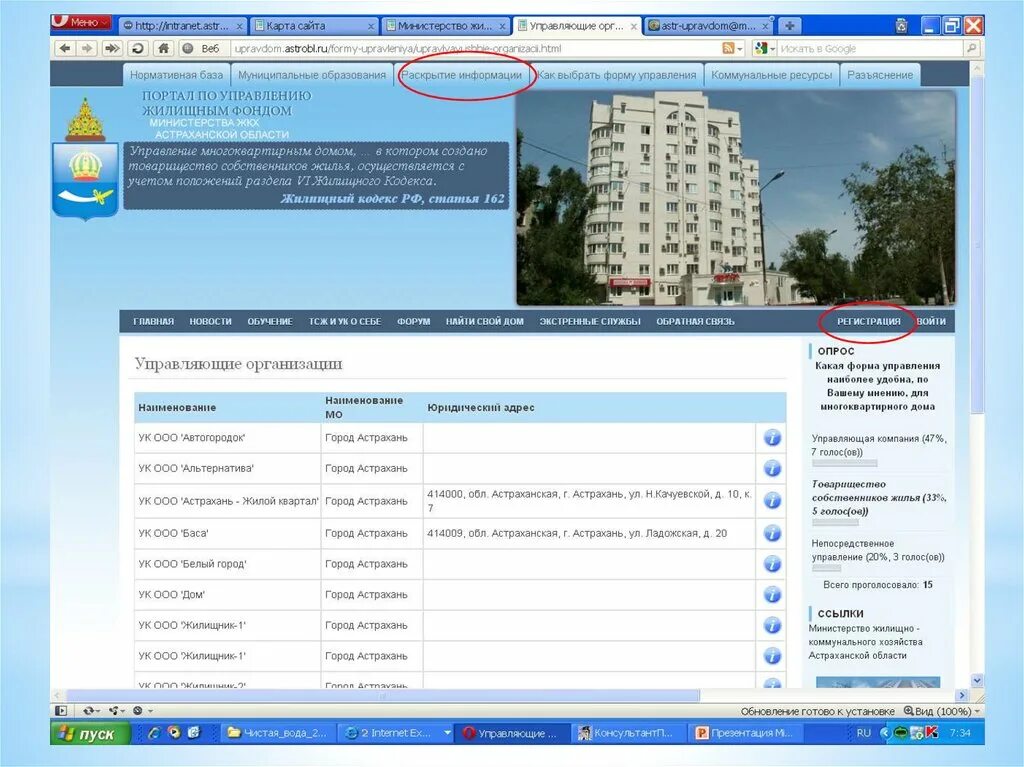The height and width of the screenshot is (767, 1024).
Task: Open the Opera Меню button
Action: 81,22
